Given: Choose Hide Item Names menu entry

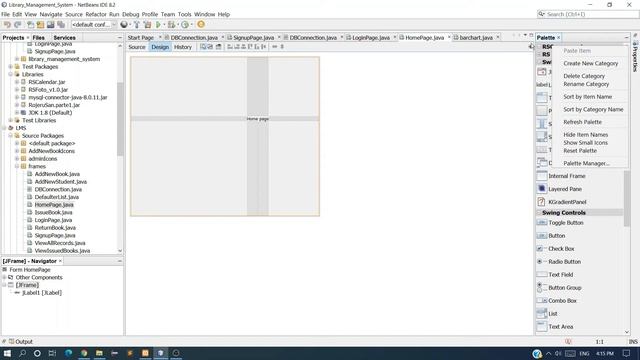Looking at the screenshot, I should tap(585, 135).
